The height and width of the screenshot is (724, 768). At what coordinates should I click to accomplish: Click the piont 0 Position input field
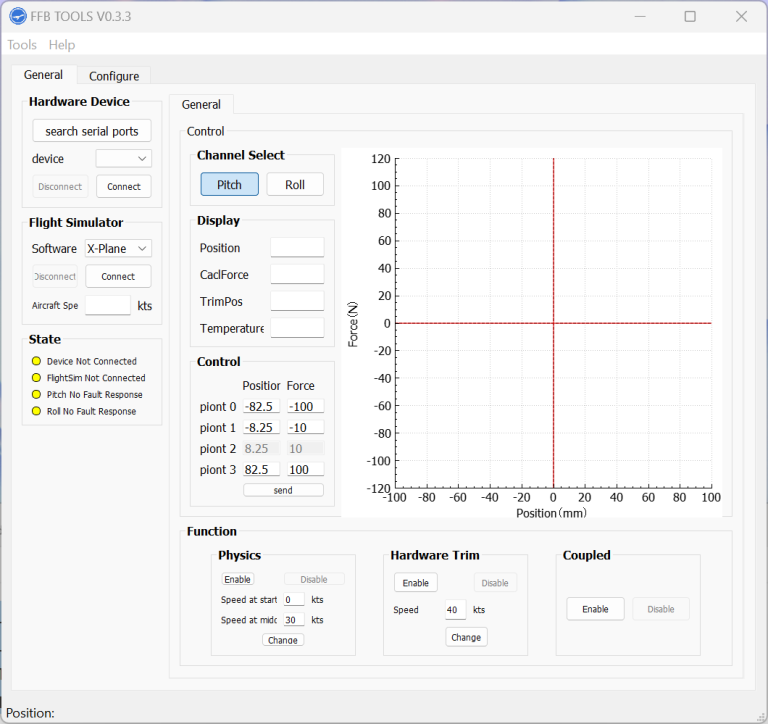click(x=261, y=406)
